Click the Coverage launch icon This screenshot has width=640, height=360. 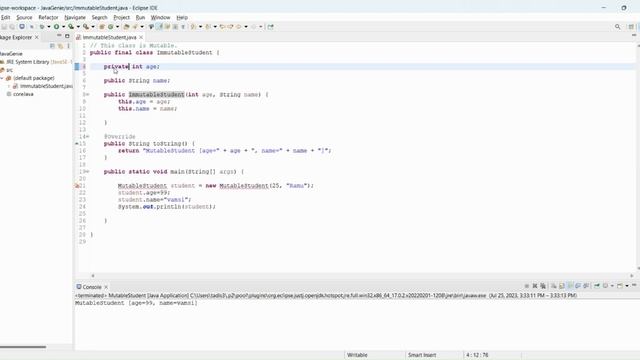pyautogui.click(x=71, y=27)
